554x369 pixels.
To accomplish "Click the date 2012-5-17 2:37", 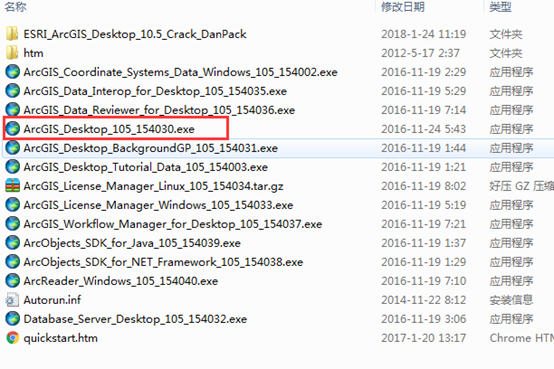I will point(420,53).
